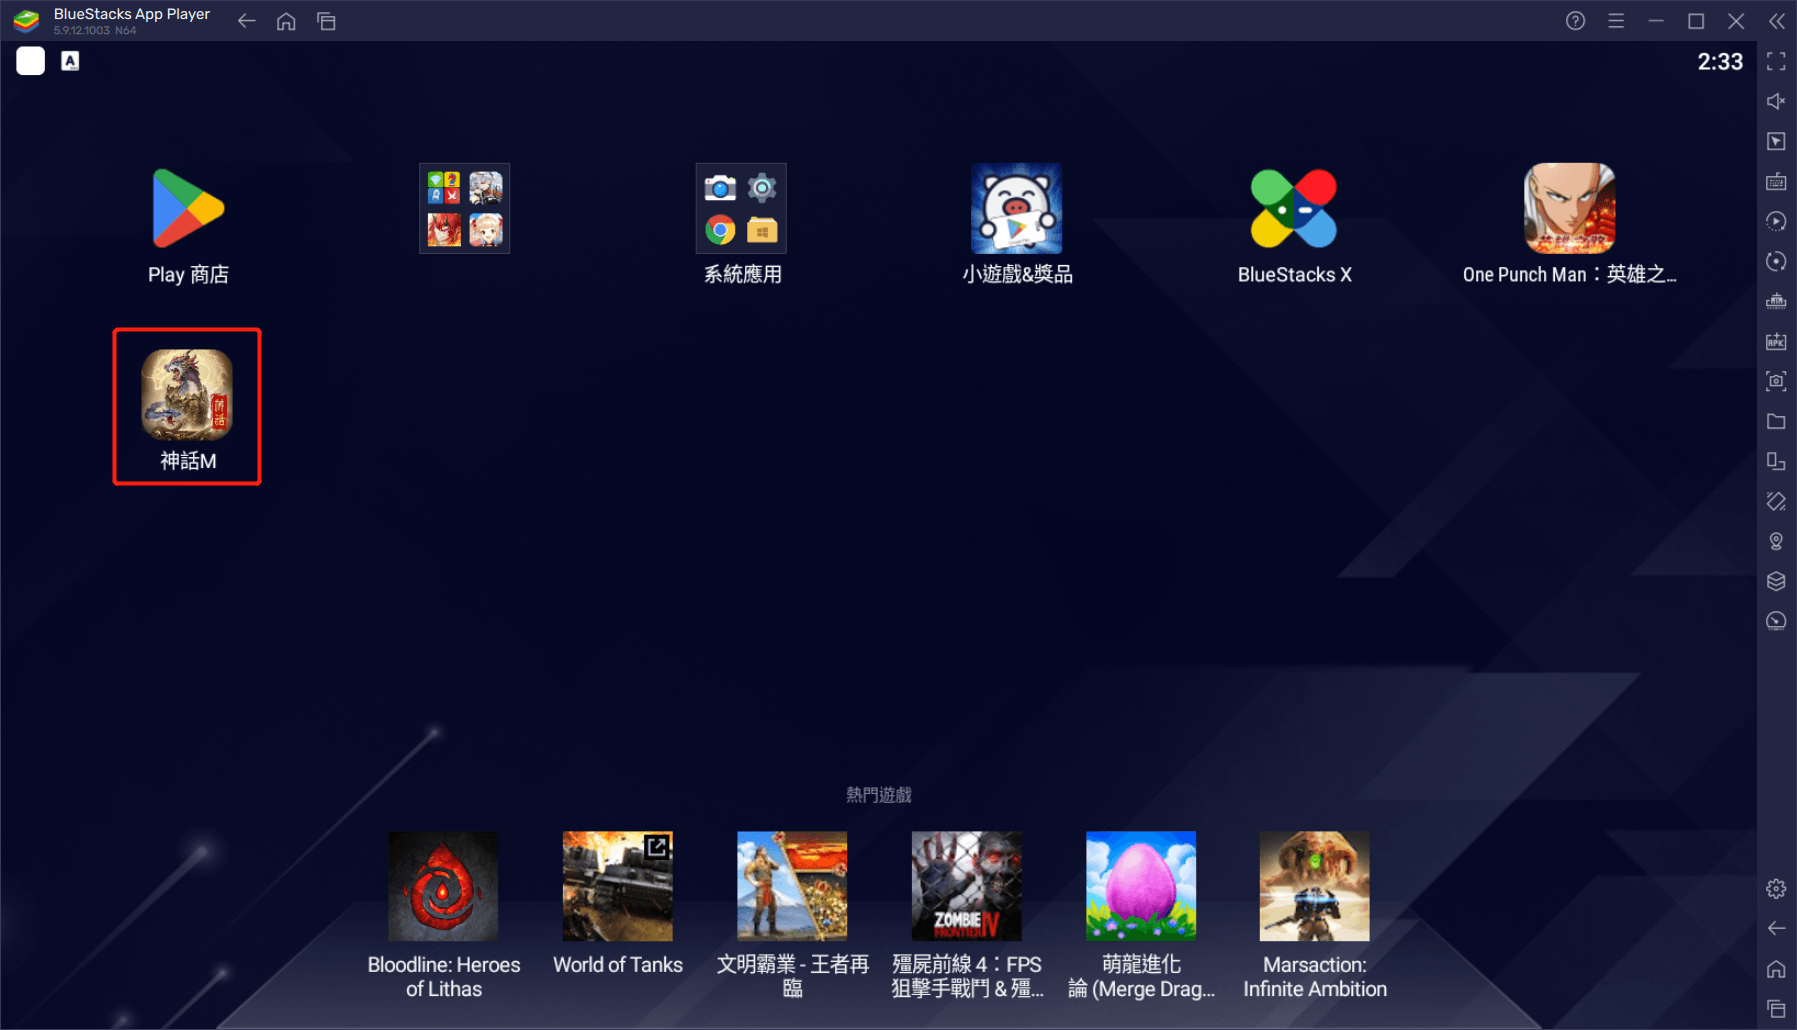Minimize the BlueStacks window
1797x1030 pixels.
(1656, 21)
